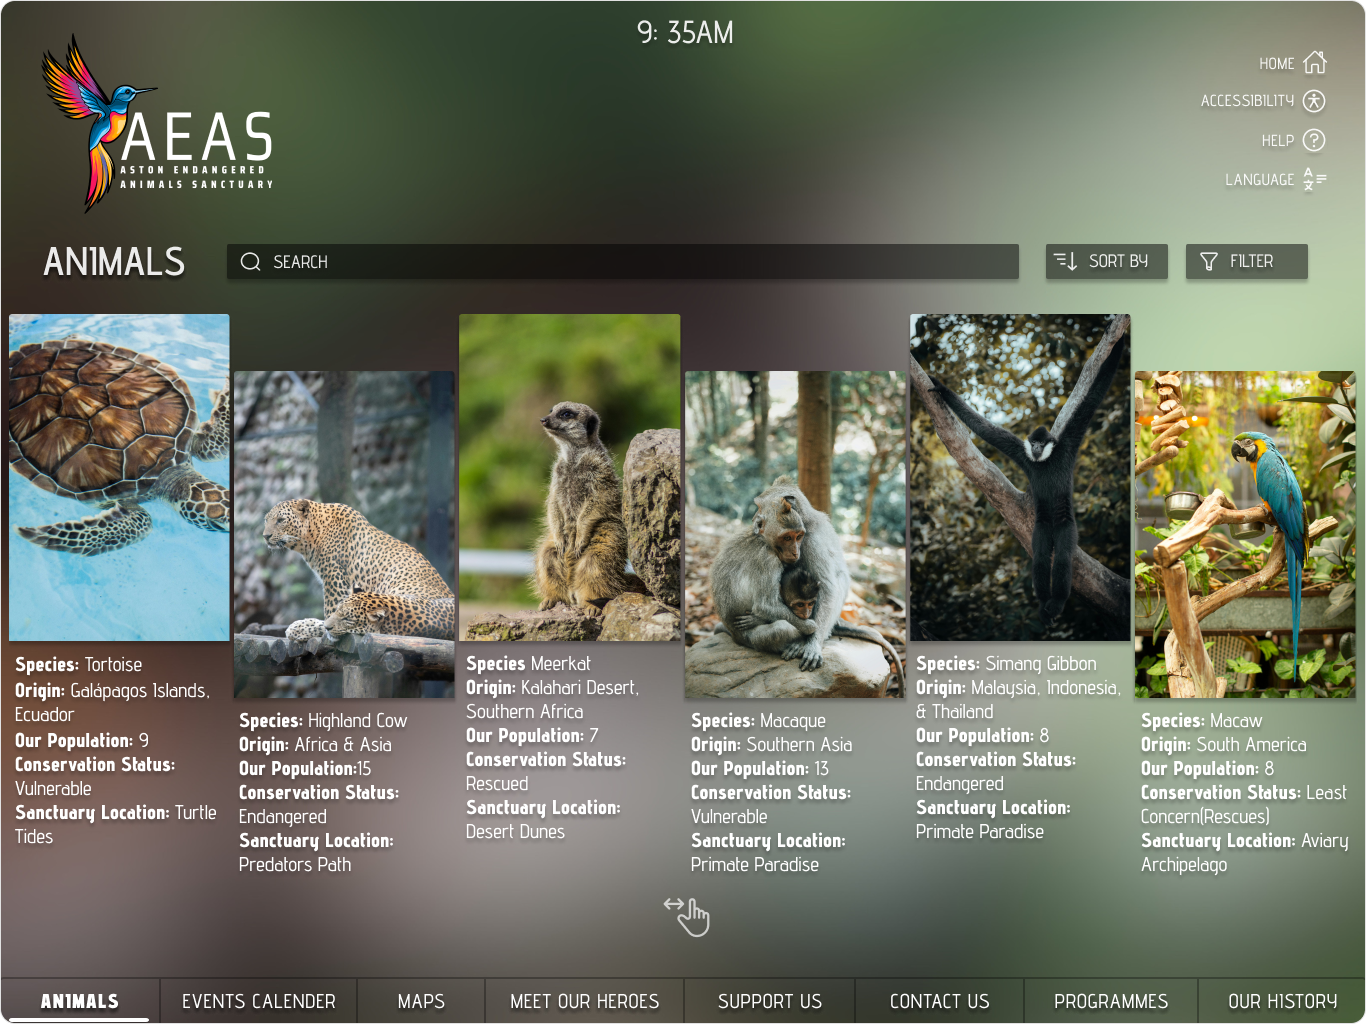Open the Accessibility options icon

coord(1313,101)
